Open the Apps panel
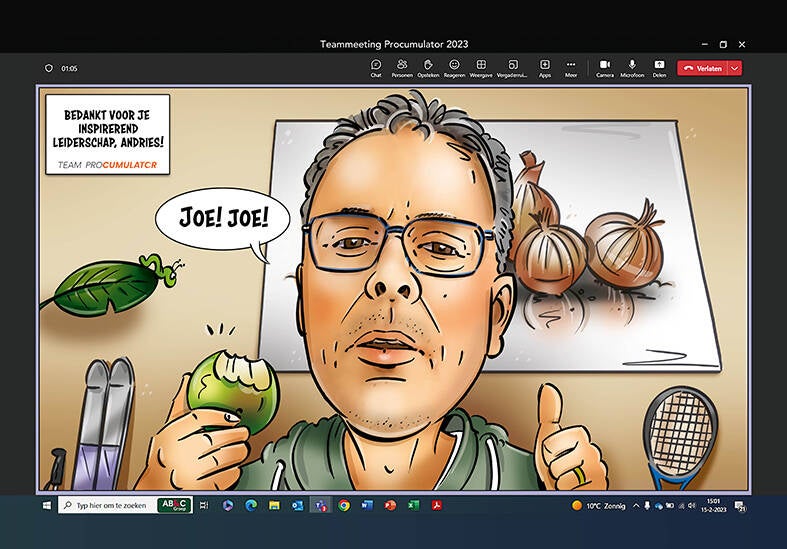The height and width of the screenshot is (549, 787). click(x=545, y=67)
